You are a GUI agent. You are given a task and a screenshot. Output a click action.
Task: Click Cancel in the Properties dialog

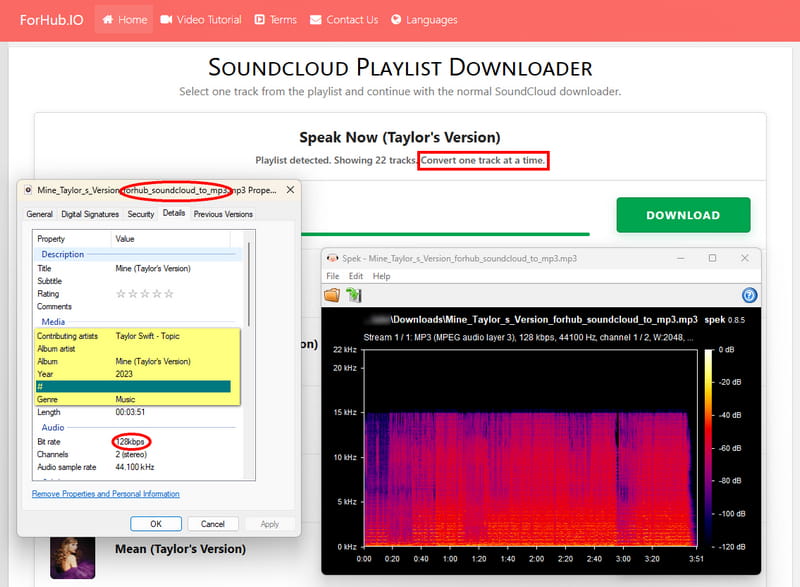coord(213,524)
